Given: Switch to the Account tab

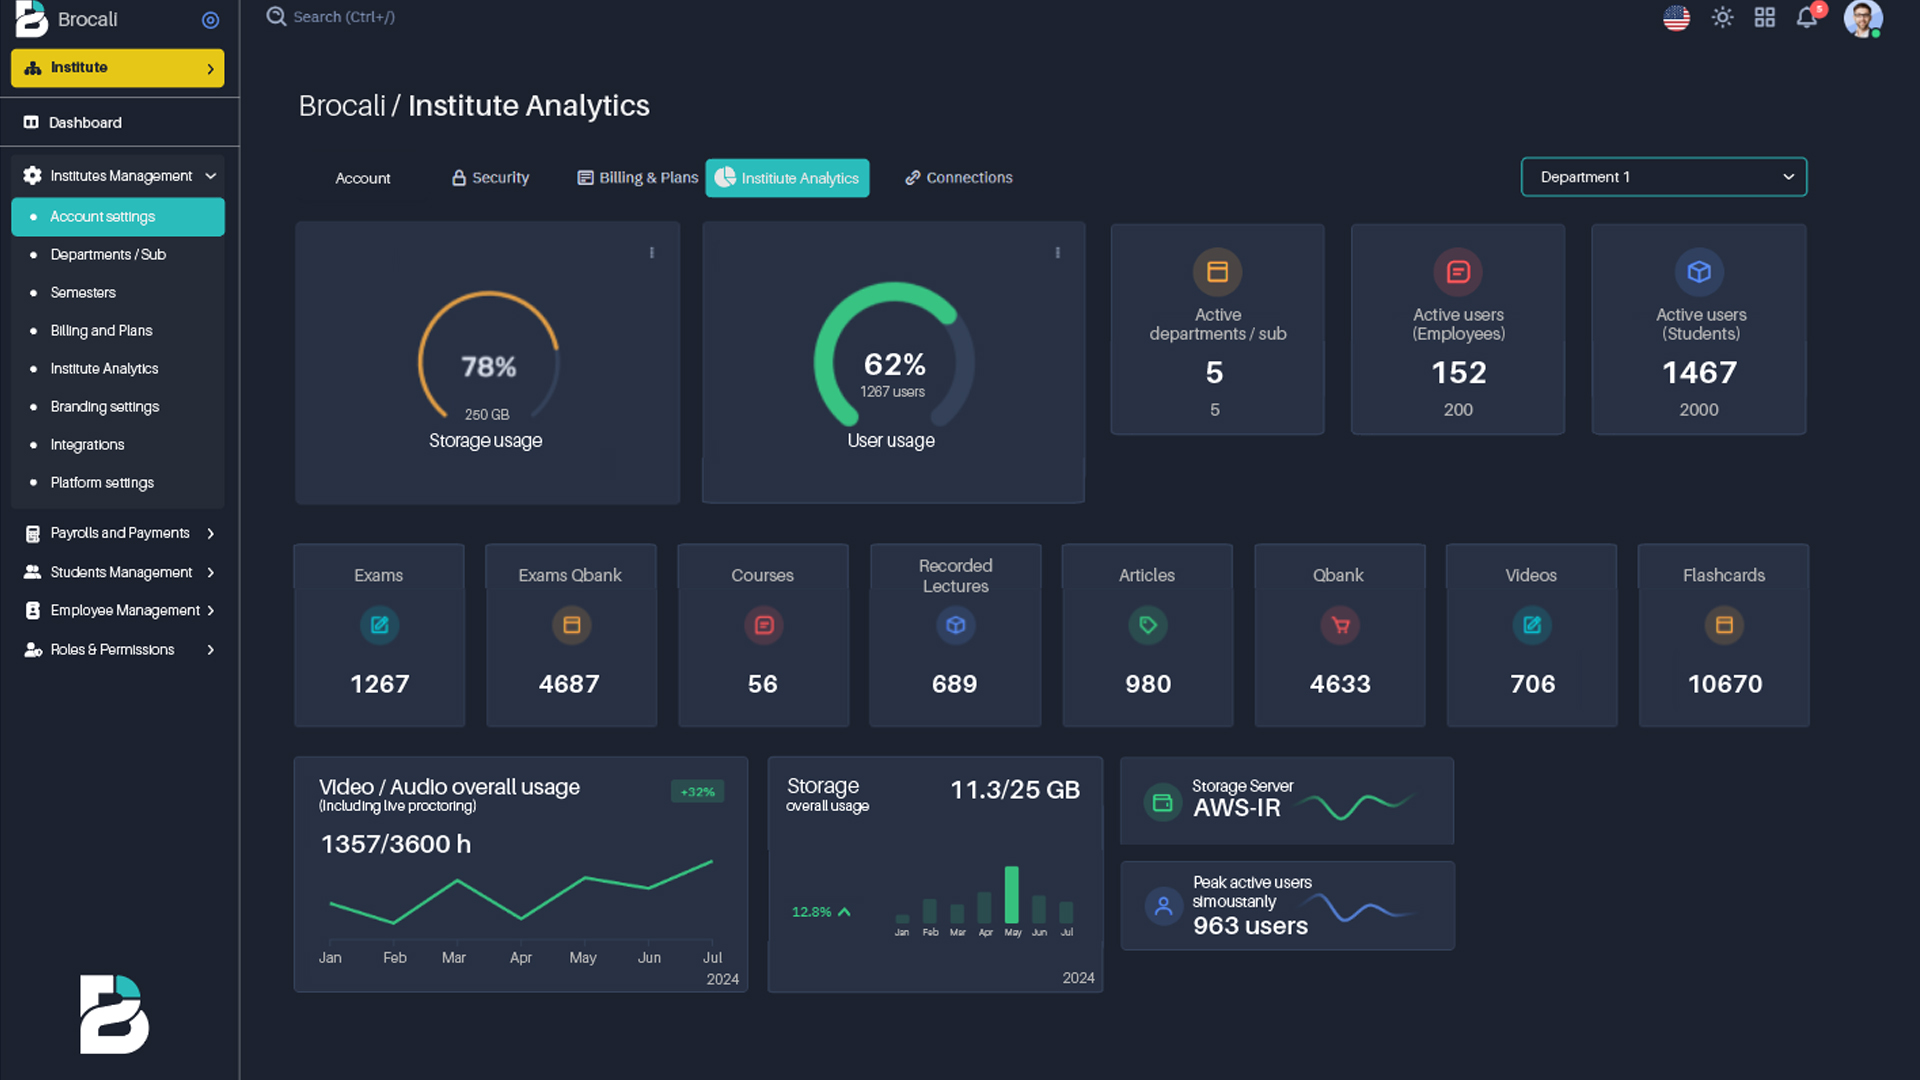Looking at the screenshot, I should pyautogui.click(x=363, y=178).
